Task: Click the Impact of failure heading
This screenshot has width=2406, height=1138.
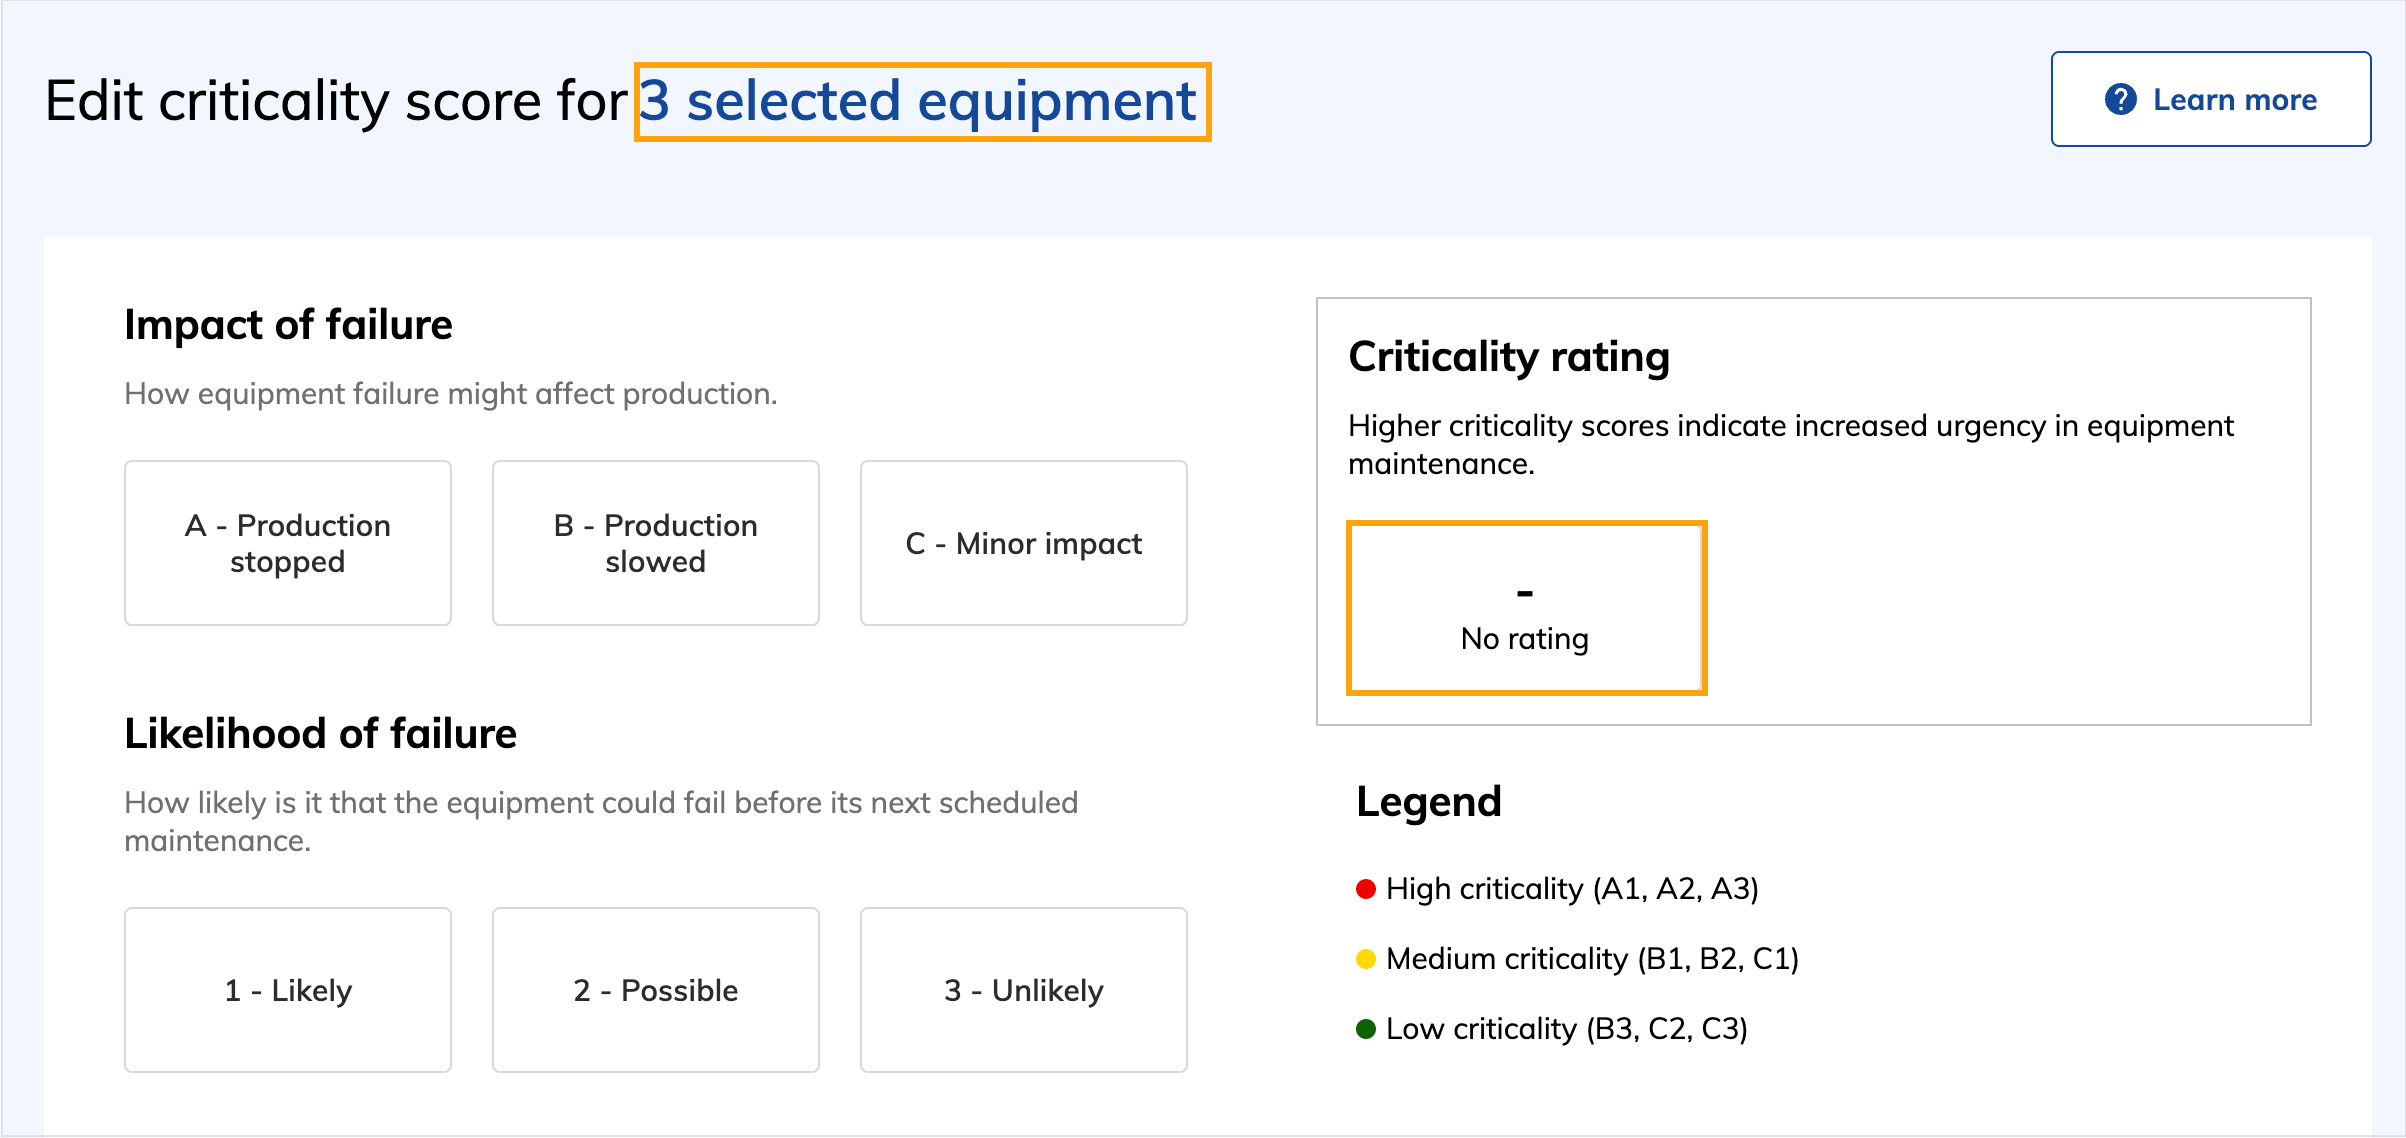Action: pos(288,325)
